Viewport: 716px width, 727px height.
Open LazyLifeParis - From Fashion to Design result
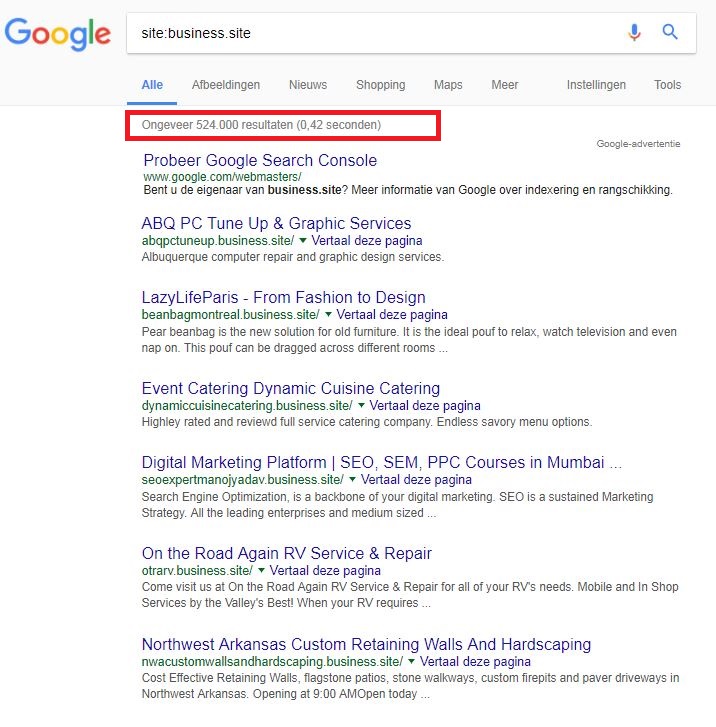pyautogui.click(x=283, y=297)
